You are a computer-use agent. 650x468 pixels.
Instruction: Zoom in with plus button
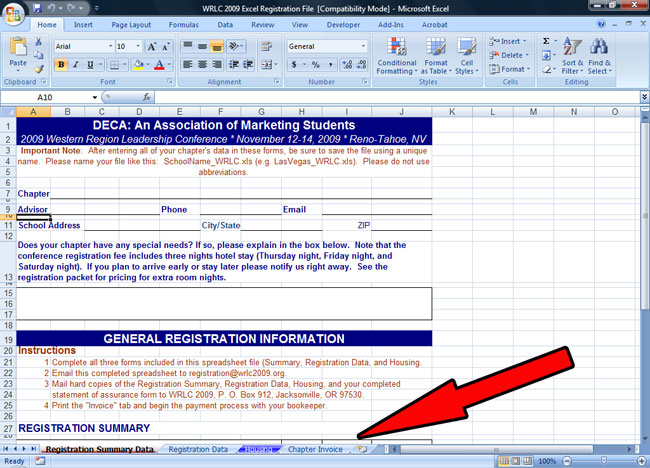[x=642, y=461]
